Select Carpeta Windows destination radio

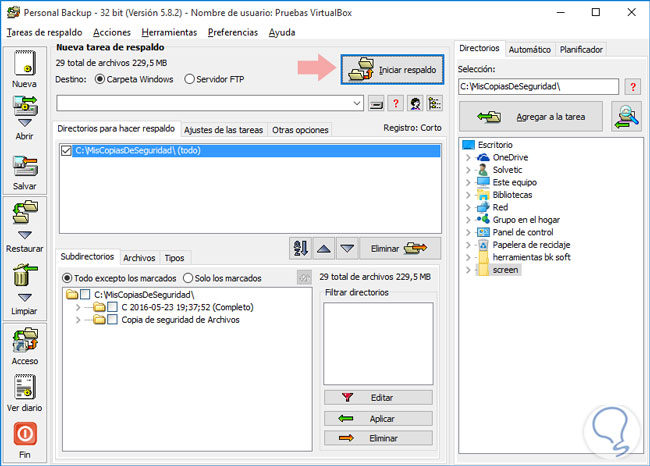(x=100, y=79)
